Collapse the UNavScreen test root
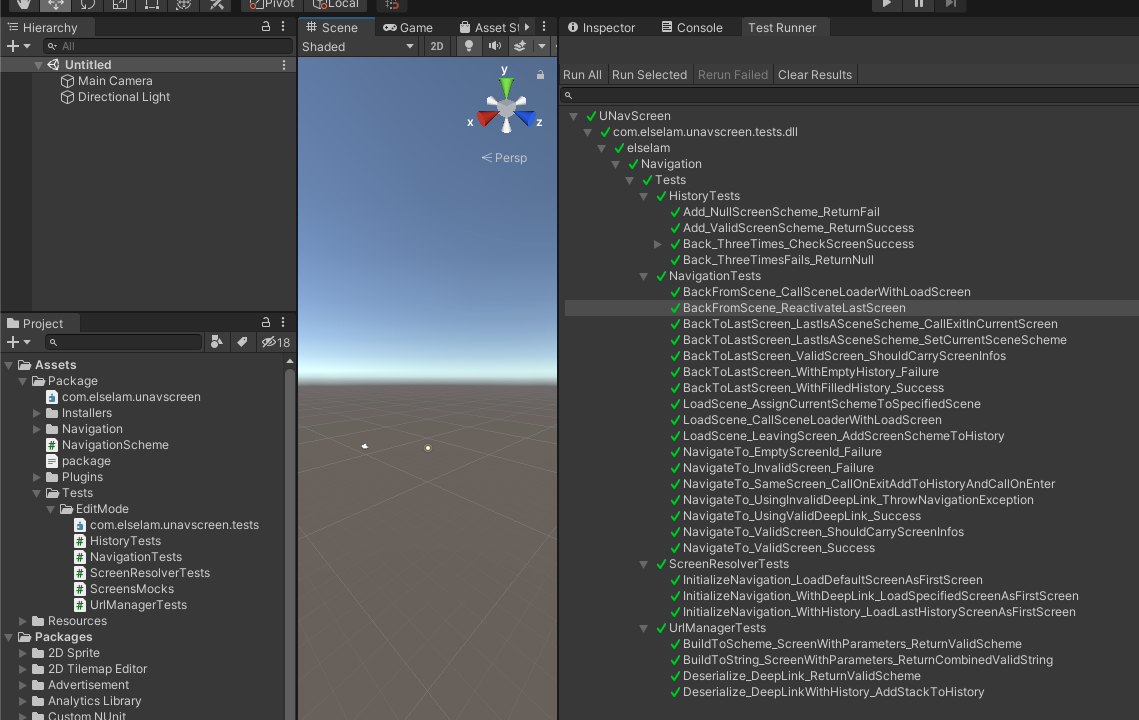1139x720 pixels. click(x=574, y=116)
